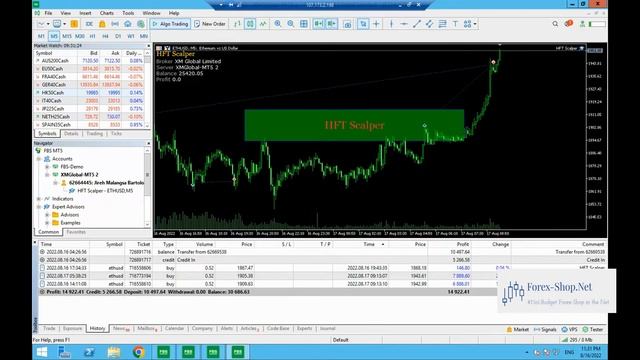Select AUS200Cash symbol row
This screenshot has width=640, height=360.
click(89, 60)
